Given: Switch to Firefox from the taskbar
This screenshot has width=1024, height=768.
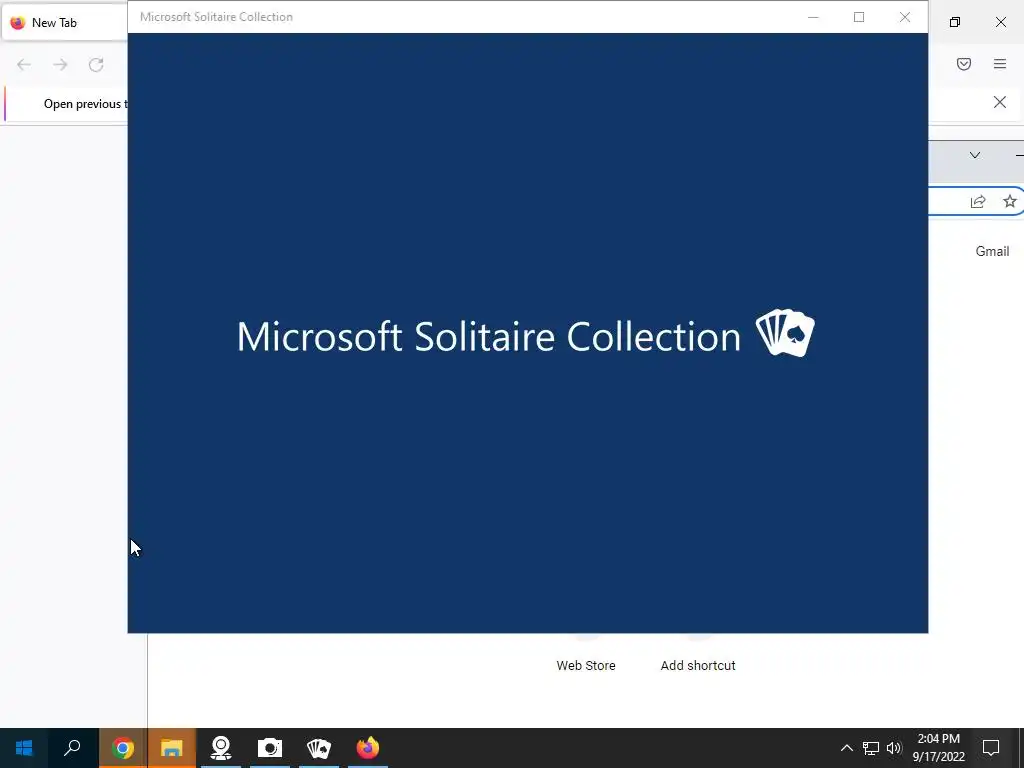Looking at the screenshot, I should pyautogui.click(x=368, y=748).
